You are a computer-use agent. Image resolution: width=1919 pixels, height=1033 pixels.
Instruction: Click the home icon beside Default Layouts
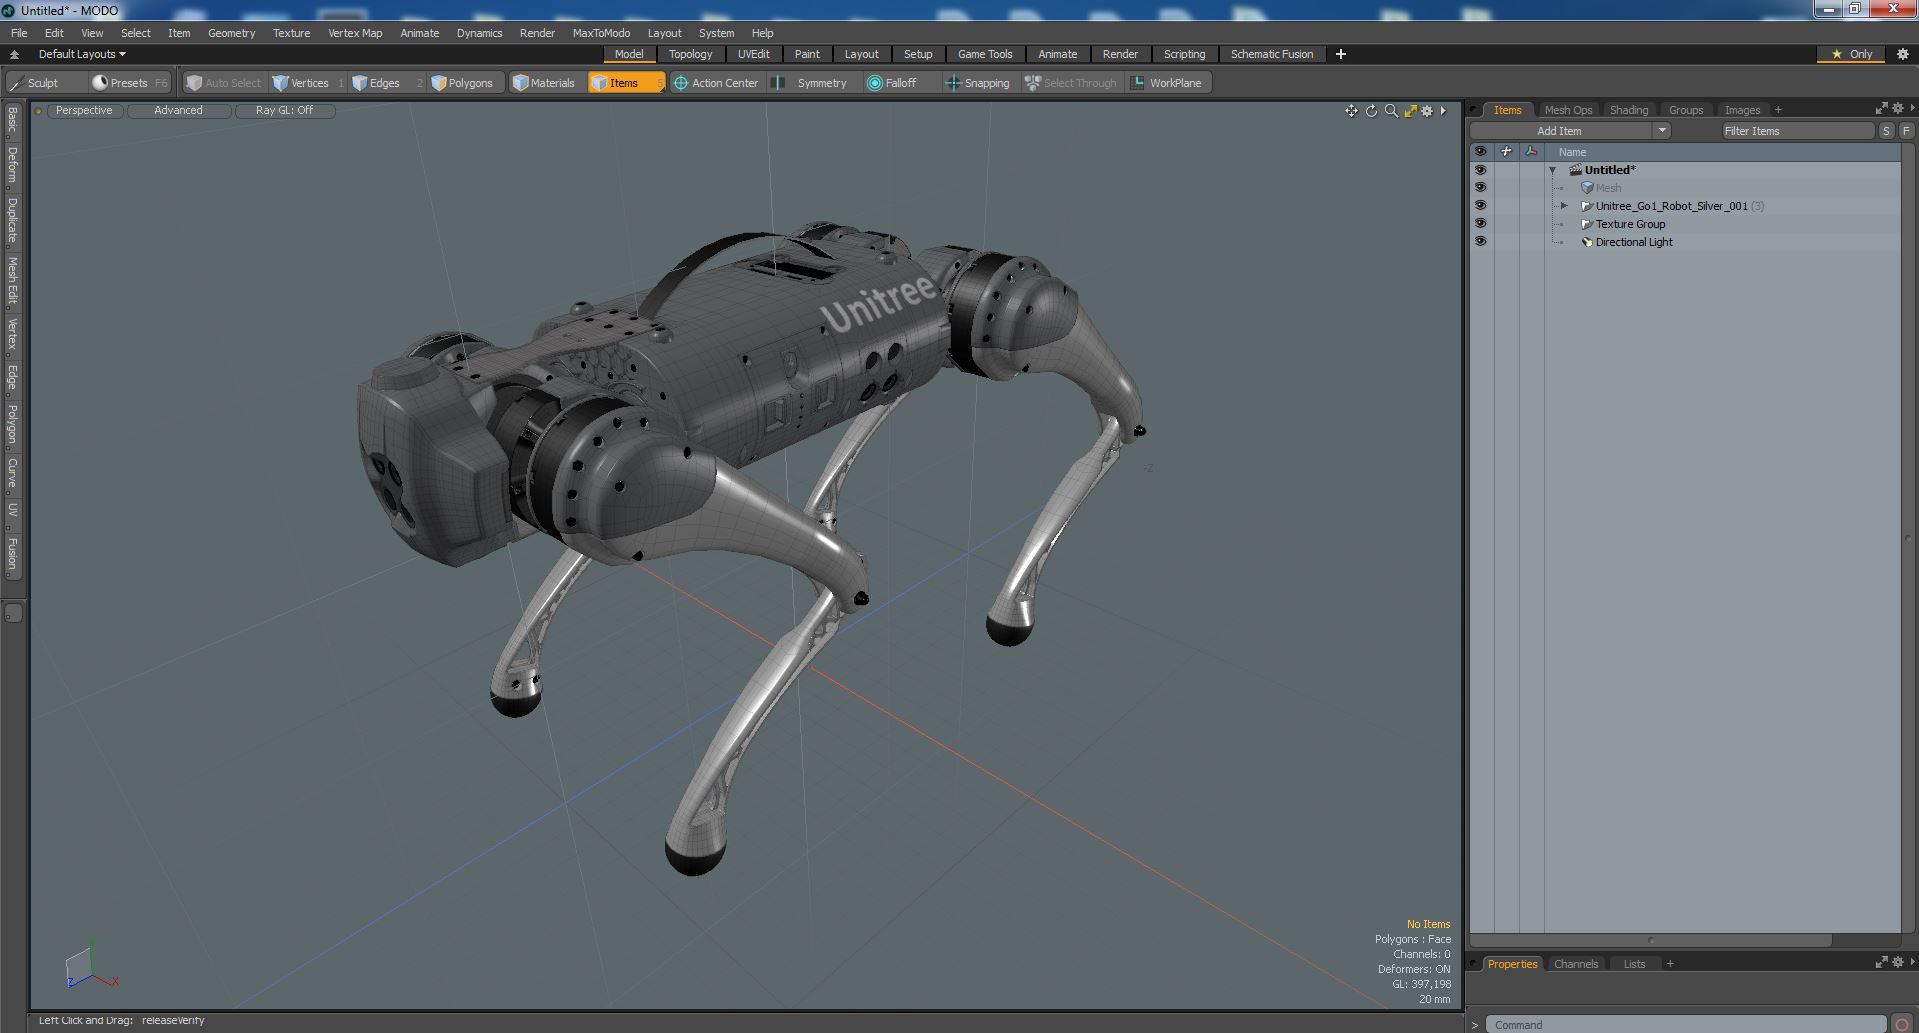click(14, 54)
